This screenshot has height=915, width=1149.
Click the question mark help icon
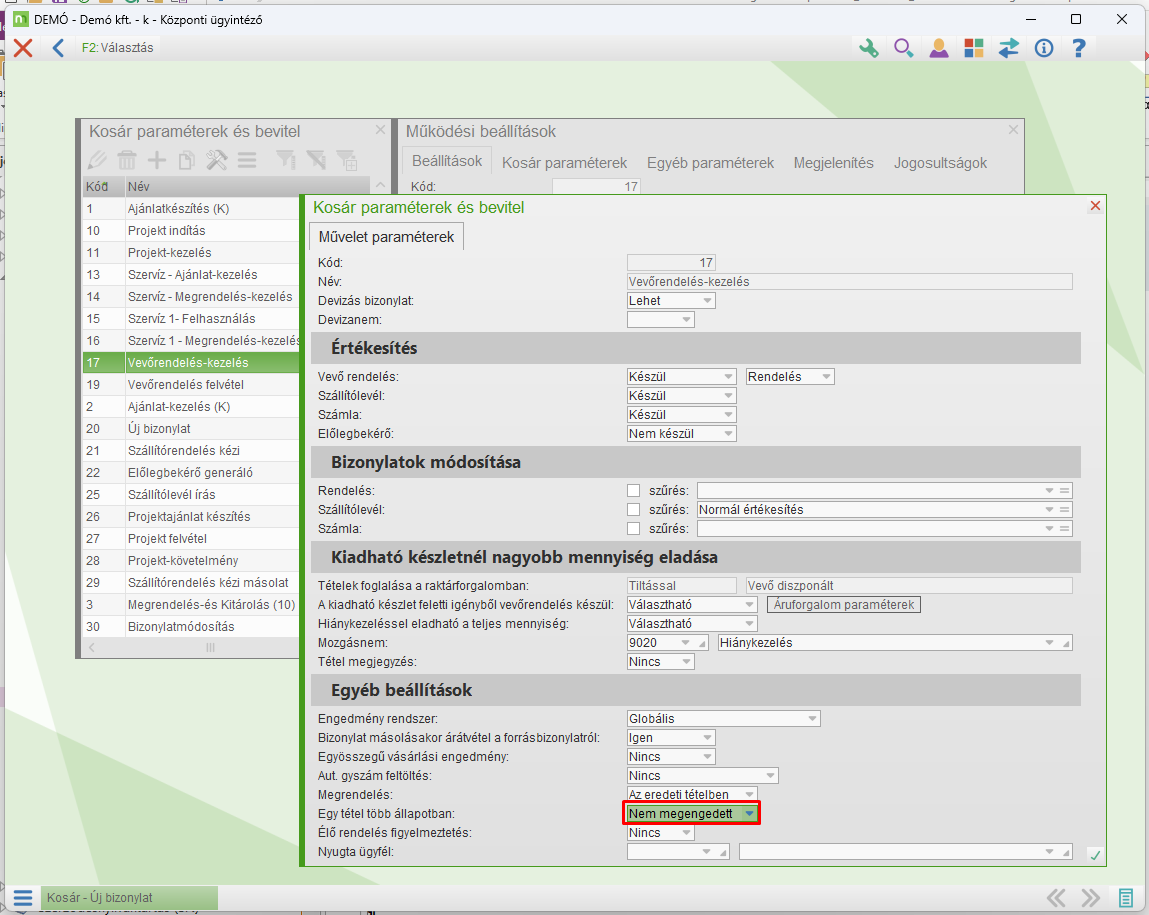point(1078,48)
